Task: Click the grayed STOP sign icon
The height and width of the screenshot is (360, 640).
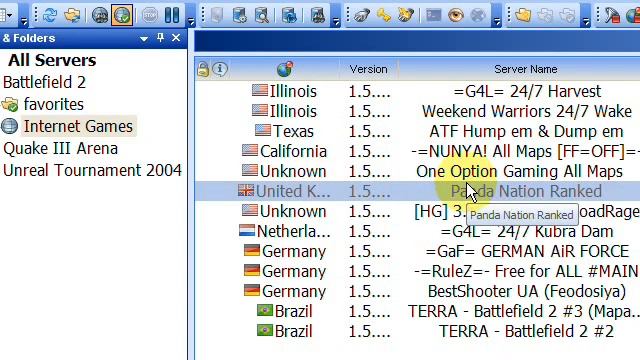Action: pyautogui.click(x=150, y=15)
